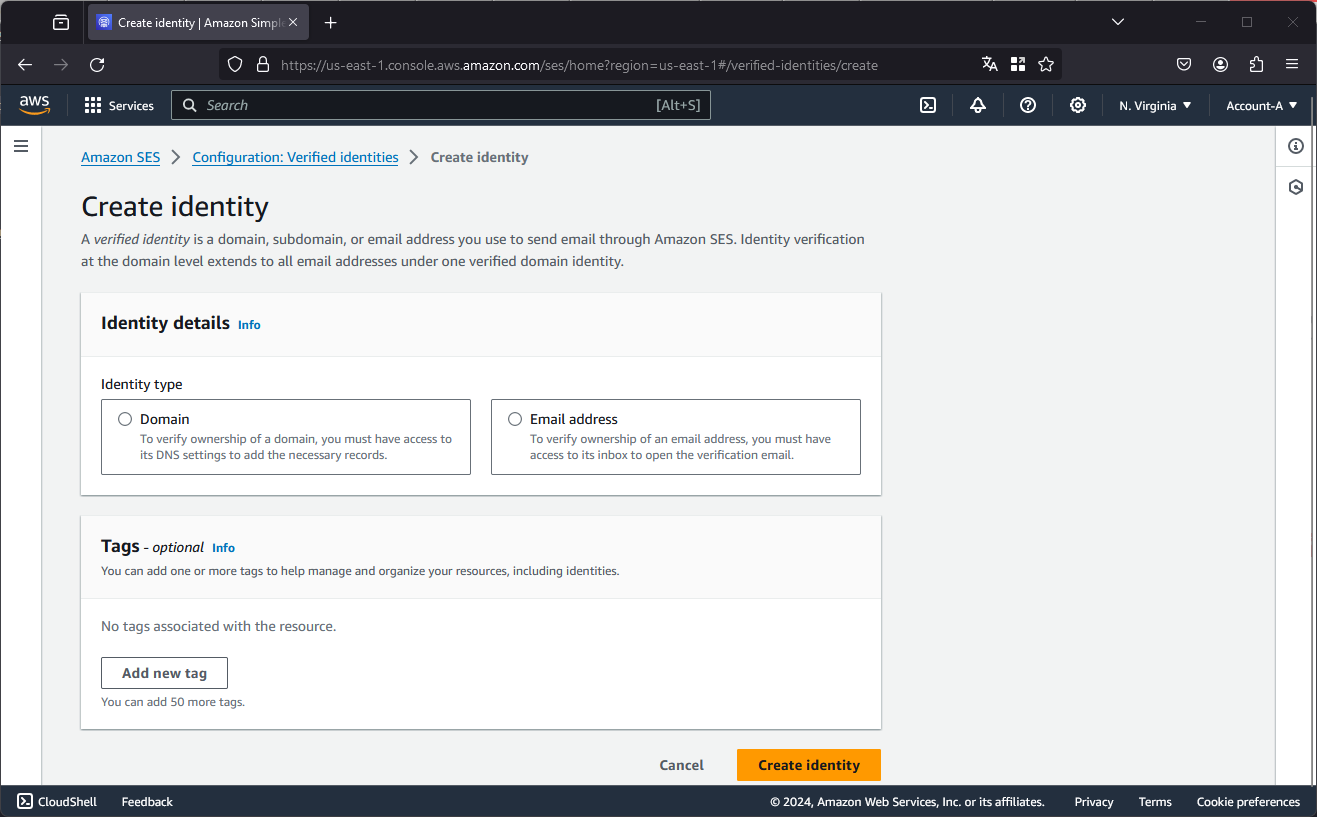1317x817 pixels.
Task: Click the browser URL address bar
Action: click(x=579, y=65)
